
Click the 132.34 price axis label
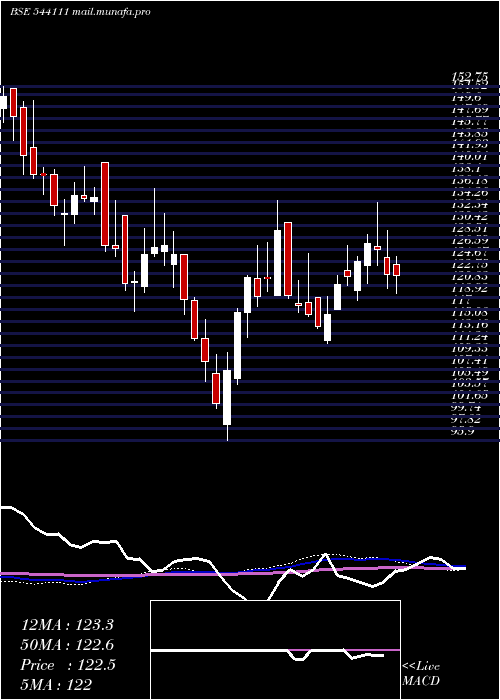click(470, 205)
